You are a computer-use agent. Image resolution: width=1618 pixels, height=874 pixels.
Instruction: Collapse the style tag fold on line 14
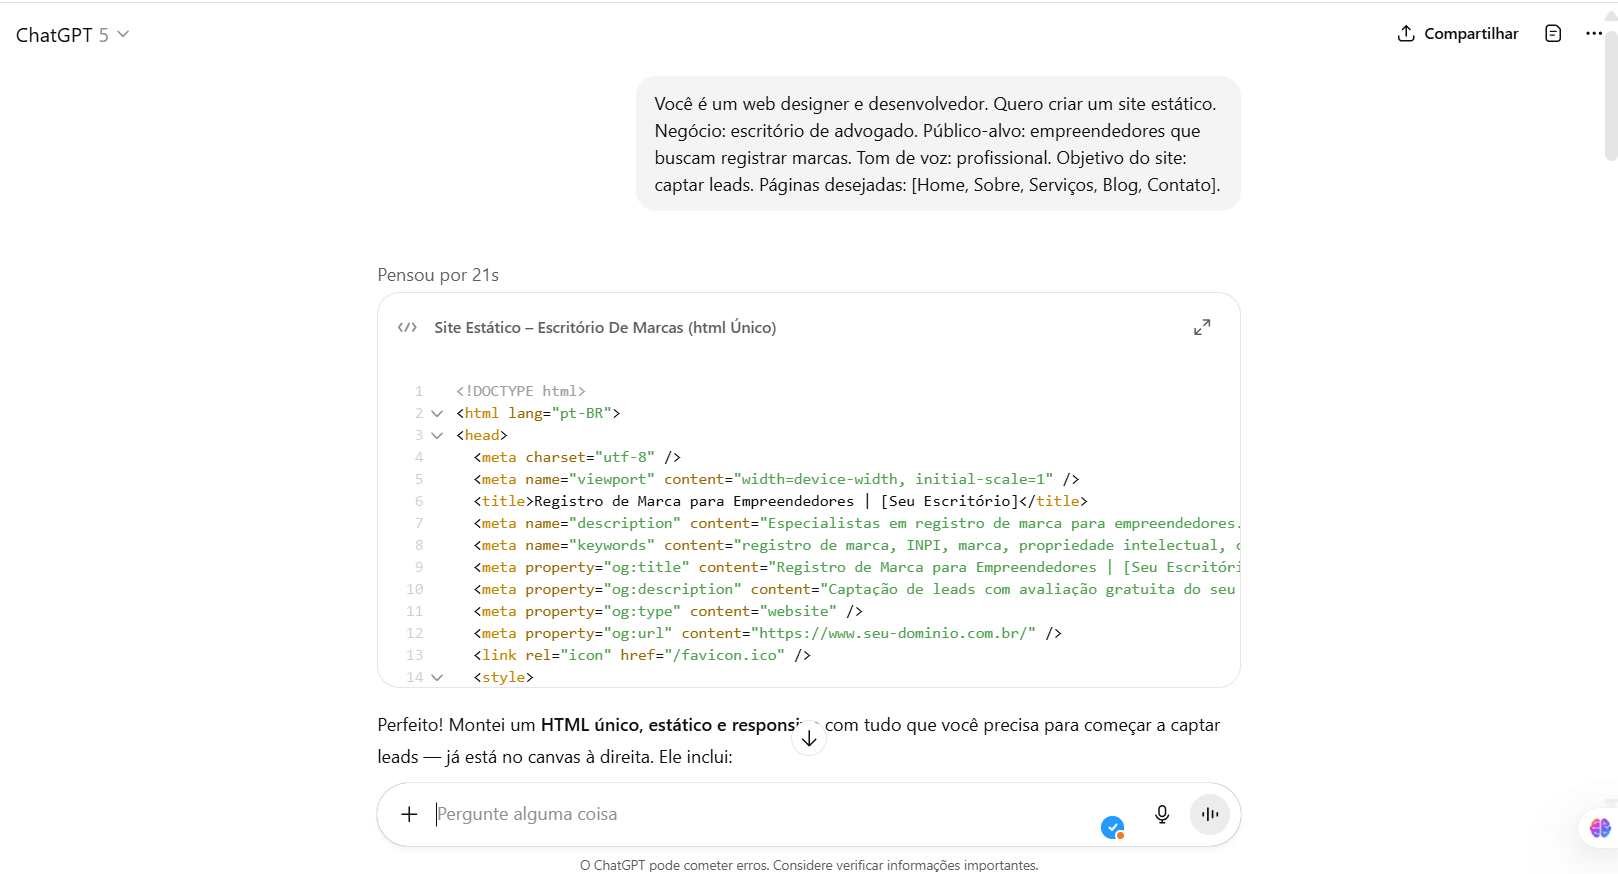[437, 677]
